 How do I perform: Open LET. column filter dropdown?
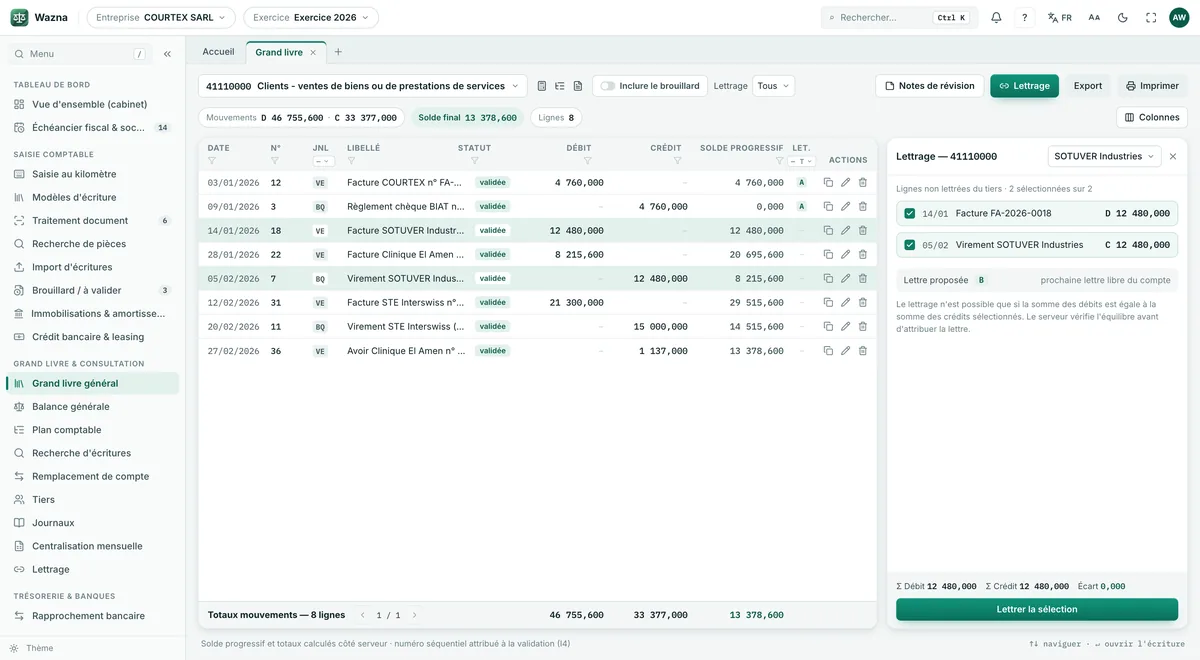pos(802,161)
